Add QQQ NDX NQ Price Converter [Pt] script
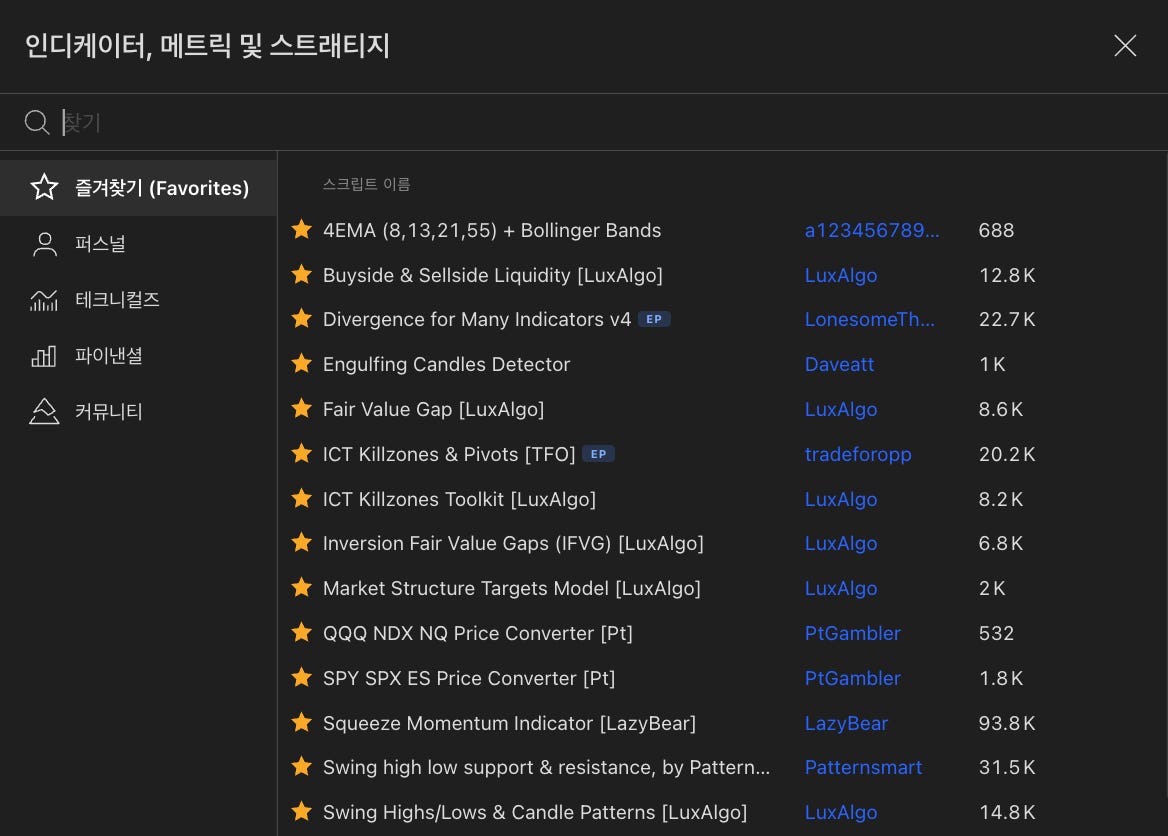This screenshot has width=1168, height=836. pyautogui.click(x=477, y=633)
